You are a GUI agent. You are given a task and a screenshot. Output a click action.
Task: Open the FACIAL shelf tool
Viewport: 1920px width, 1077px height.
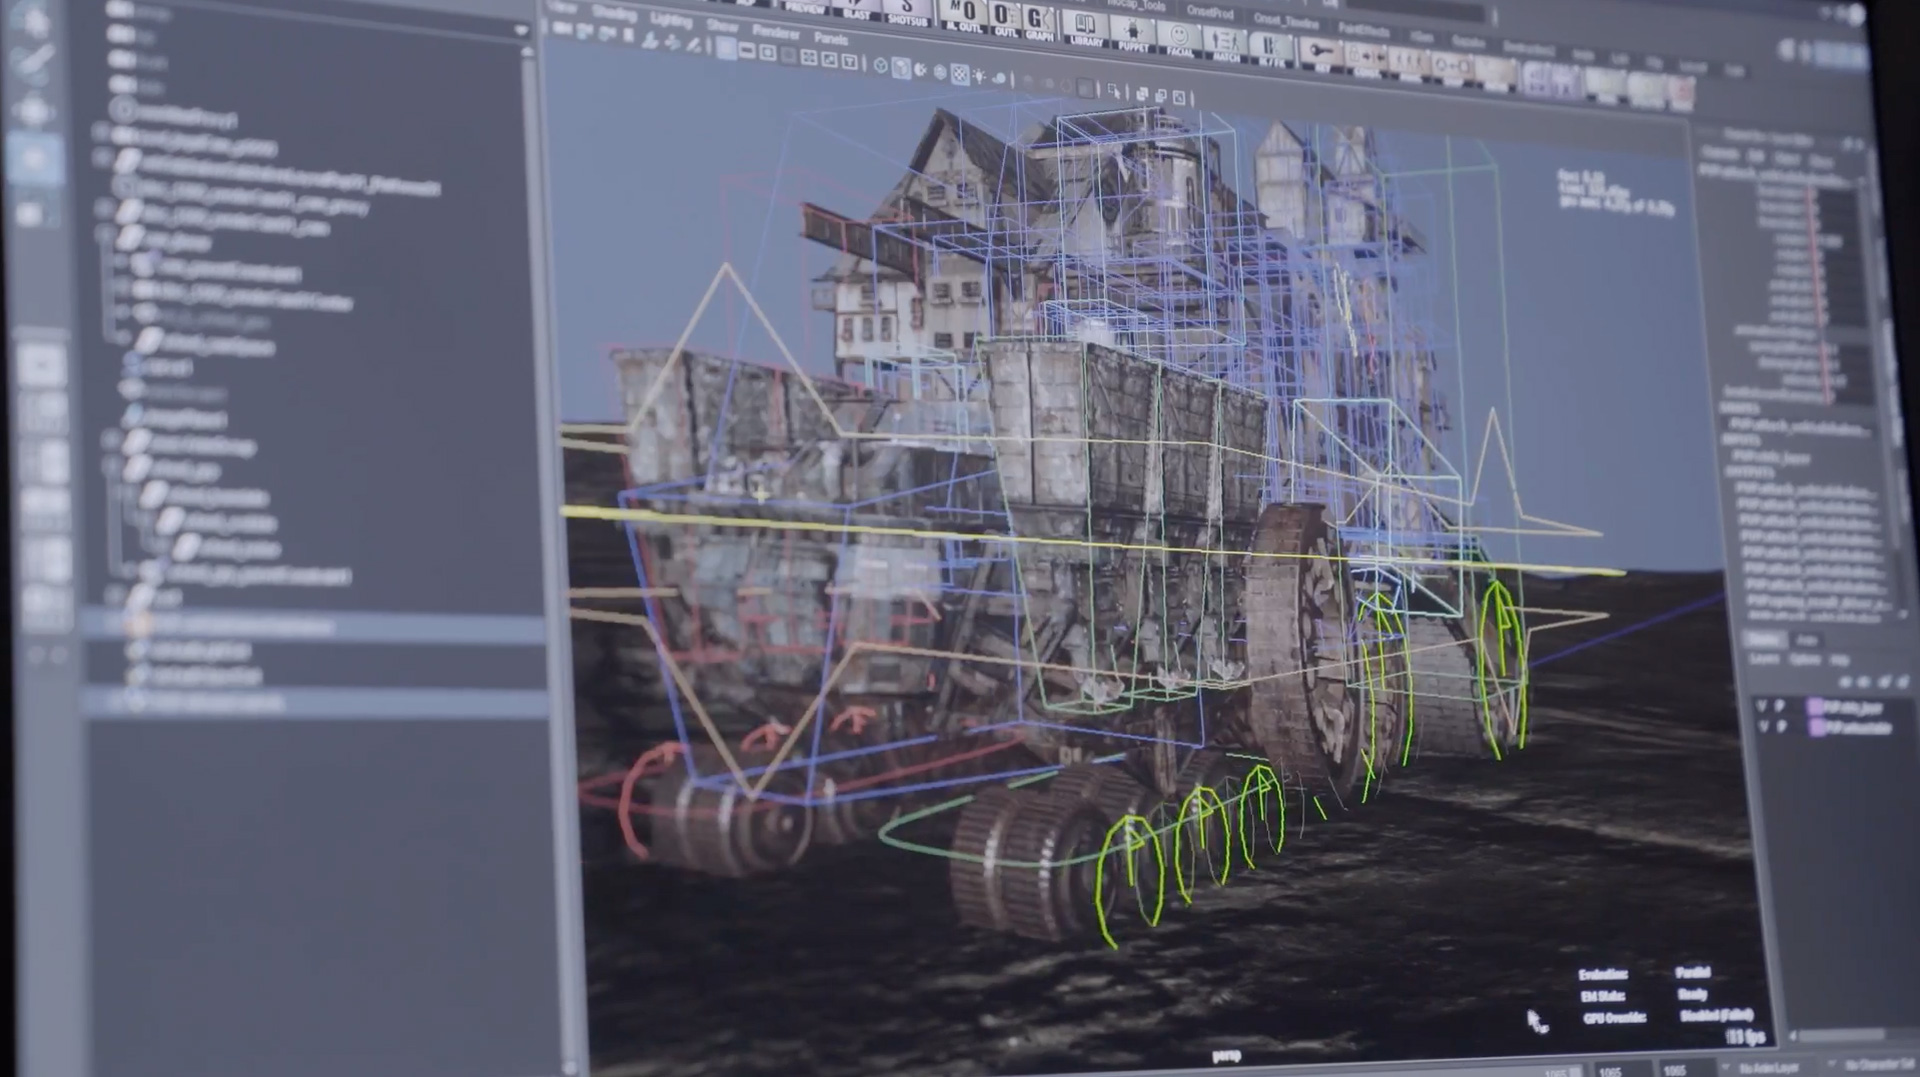pos(1180,38)
